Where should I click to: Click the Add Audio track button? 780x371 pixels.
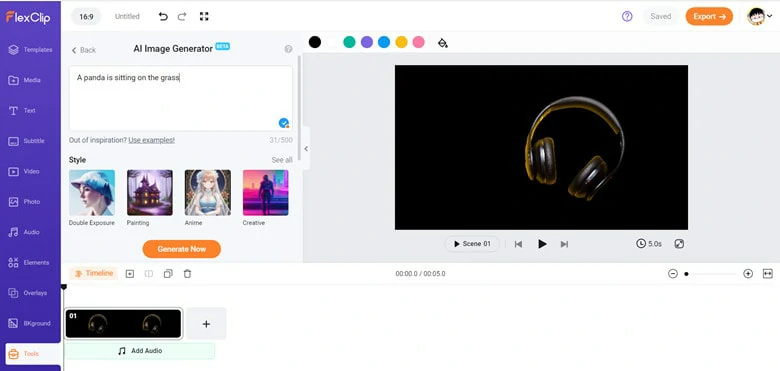140,351
